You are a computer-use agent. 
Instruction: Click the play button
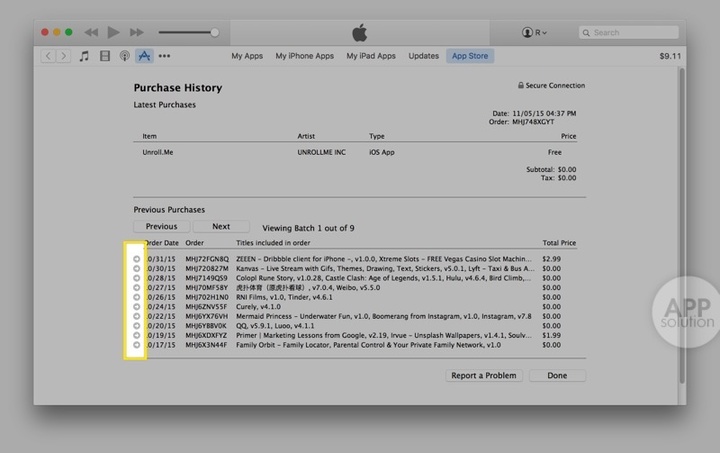tap(114, 33)
